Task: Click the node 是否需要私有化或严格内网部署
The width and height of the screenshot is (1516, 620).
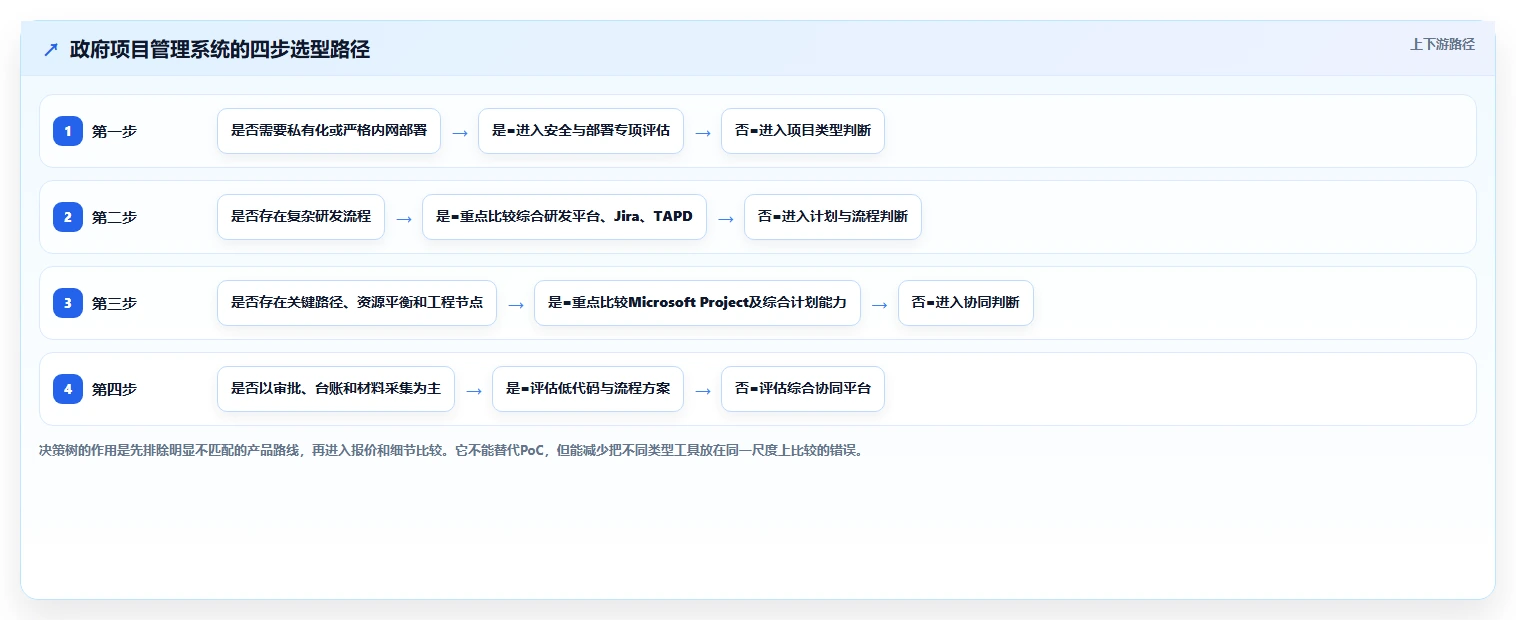Action: point(329,131)
